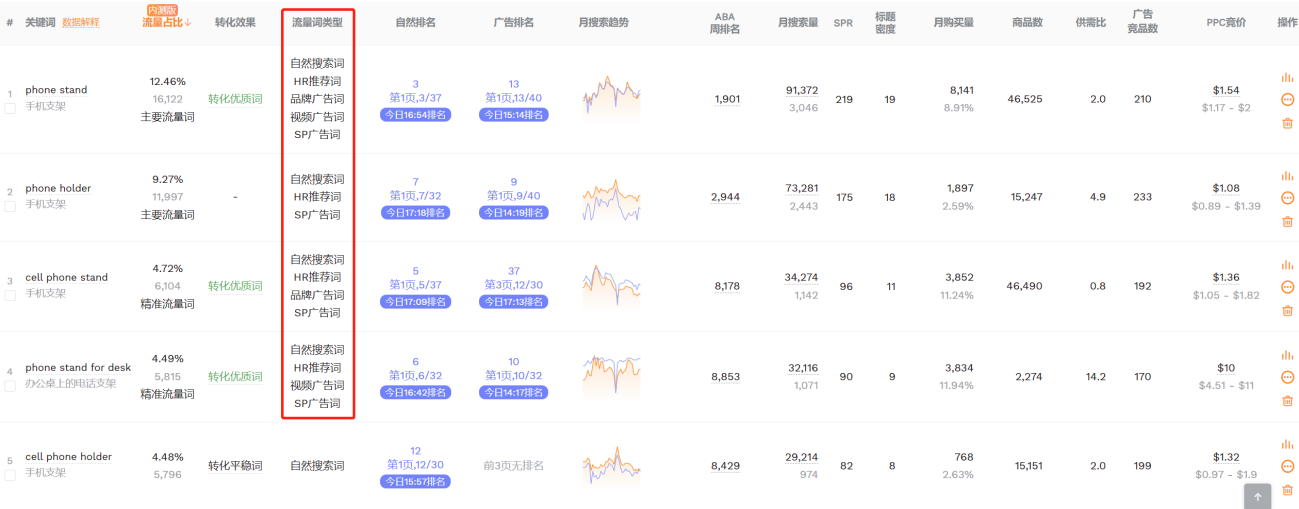Click 今日16:54排名 badge under natural rank

click(x=415, y=115)
